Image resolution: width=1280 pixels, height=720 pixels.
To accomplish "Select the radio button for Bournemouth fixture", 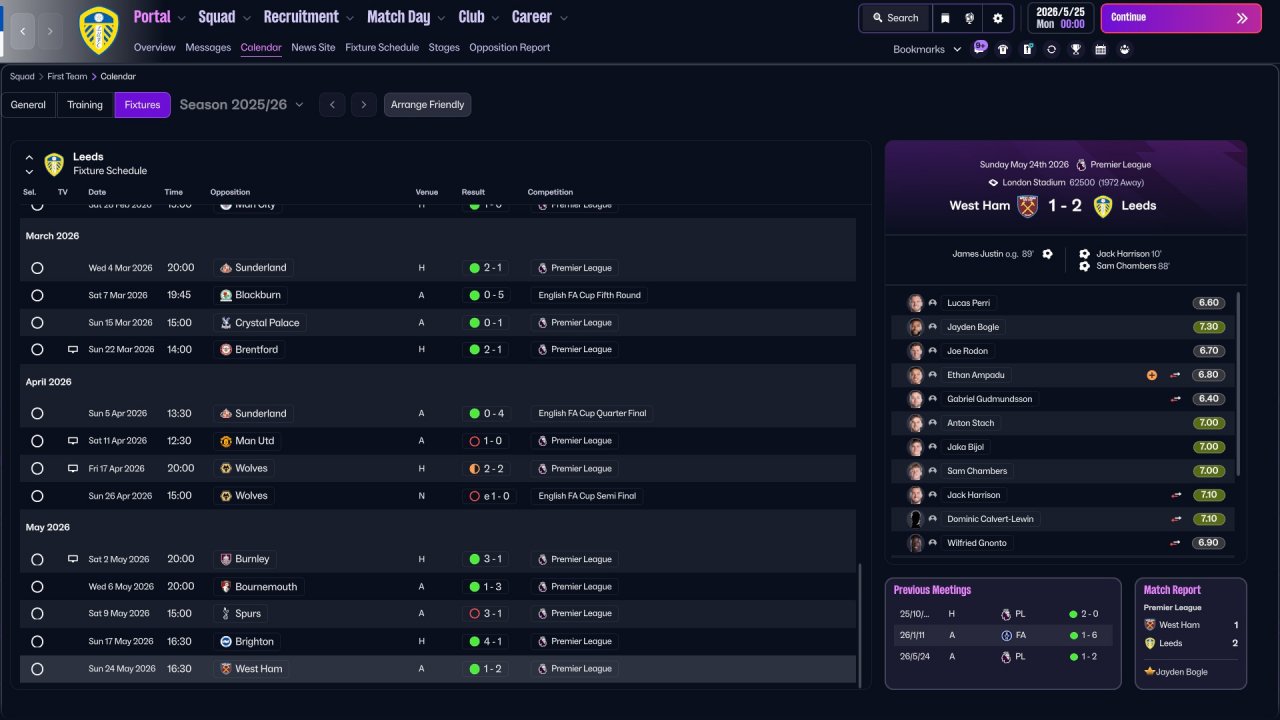I will point(37,587).
